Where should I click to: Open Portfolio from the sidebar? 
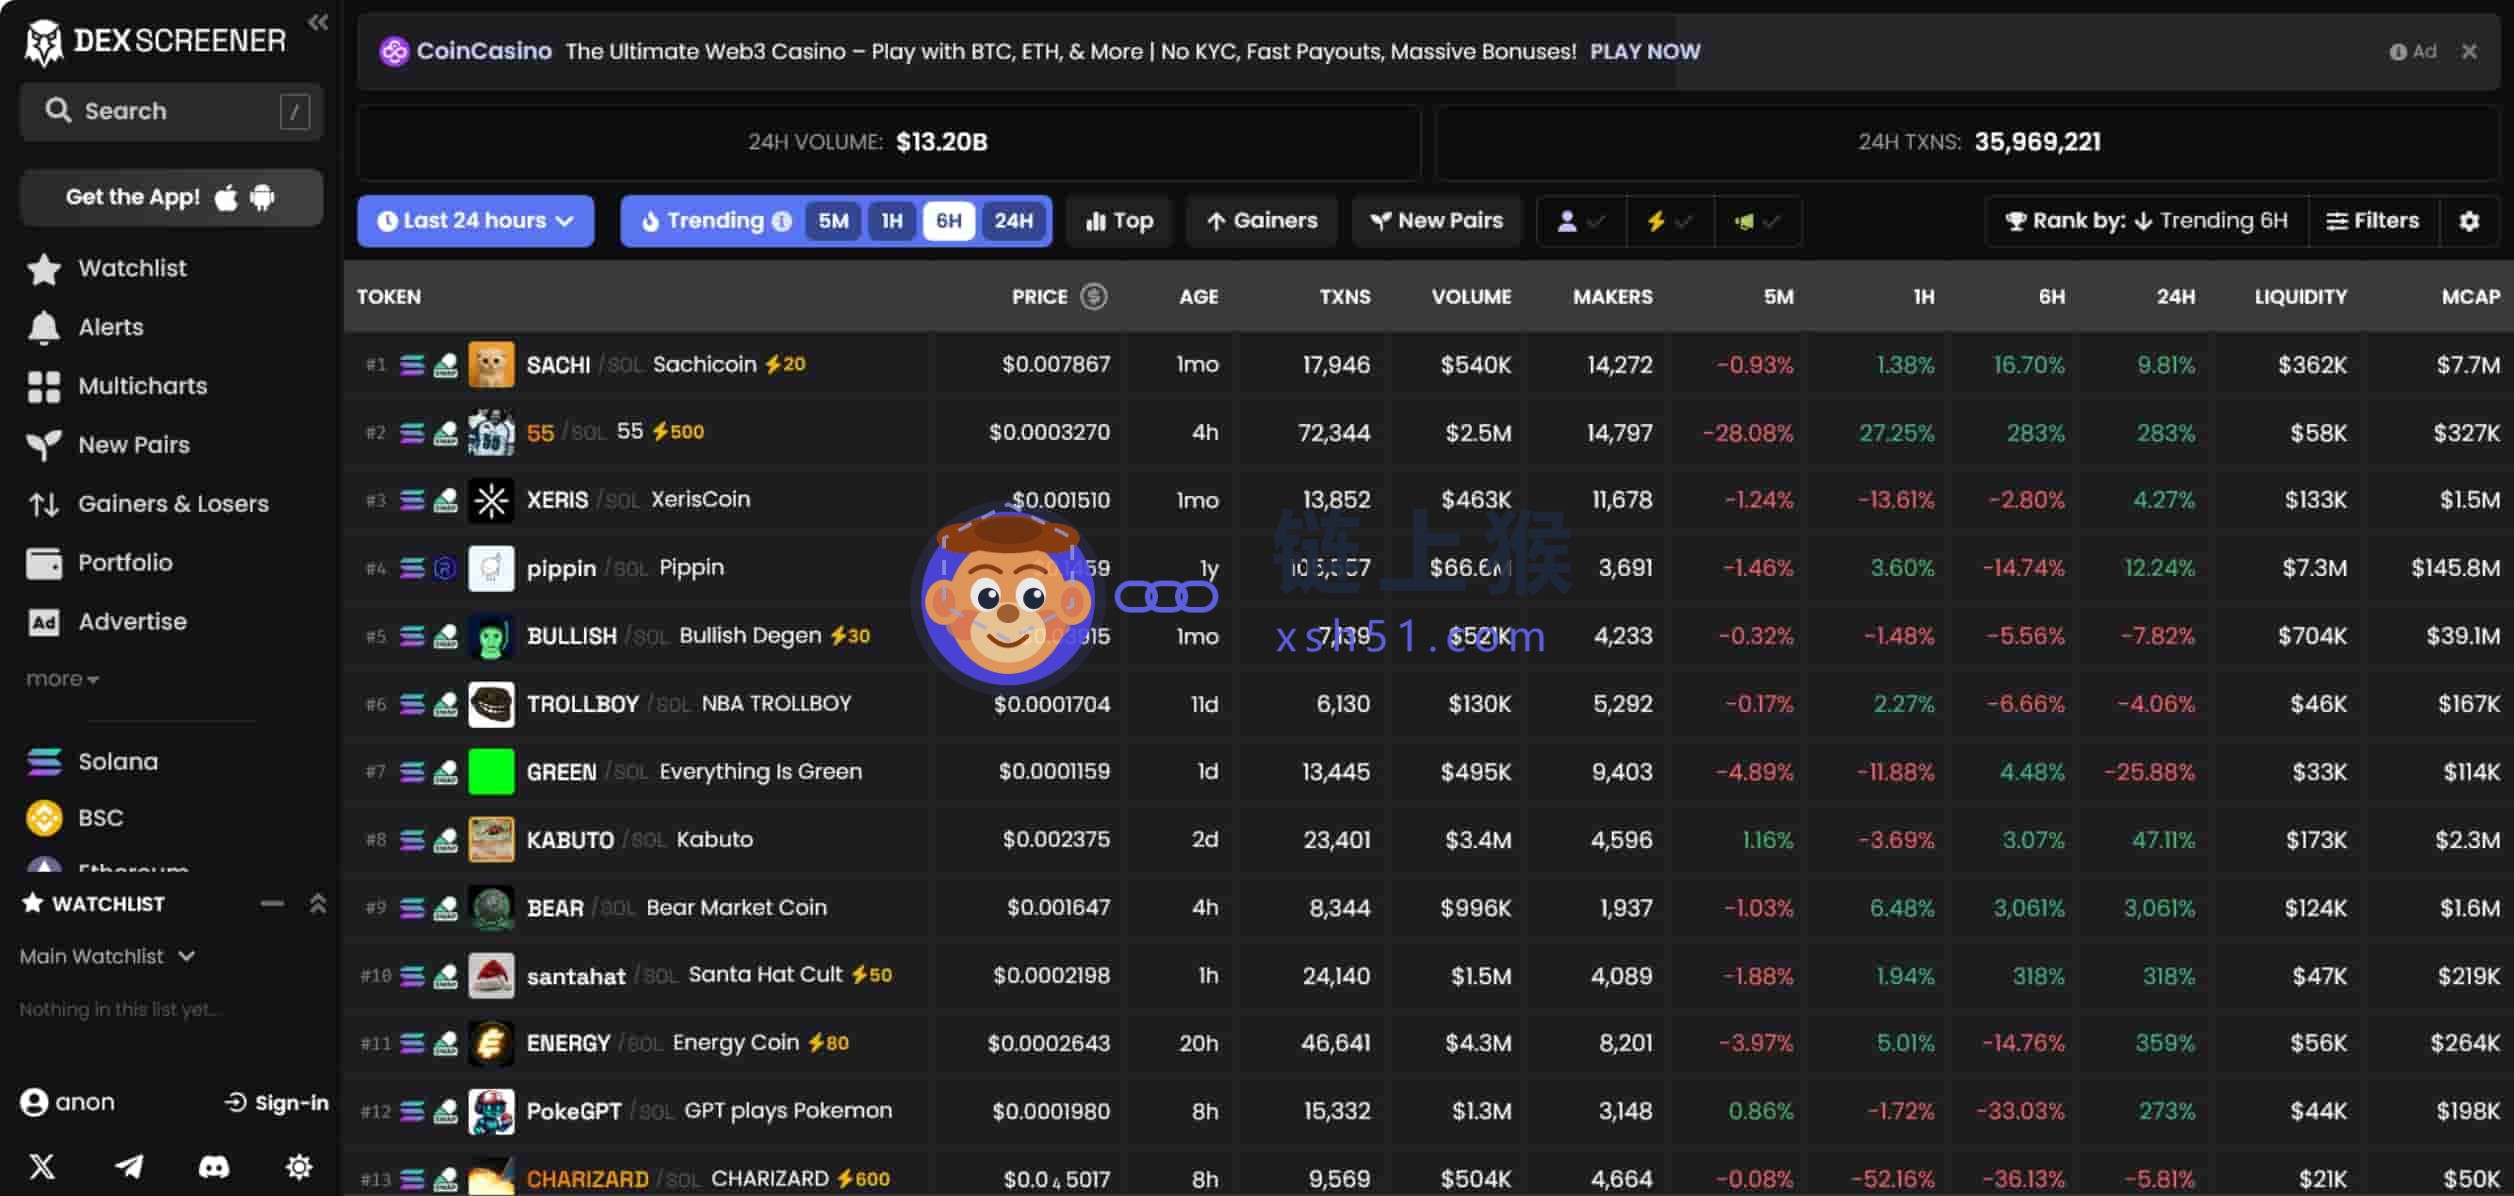(100, 563)
